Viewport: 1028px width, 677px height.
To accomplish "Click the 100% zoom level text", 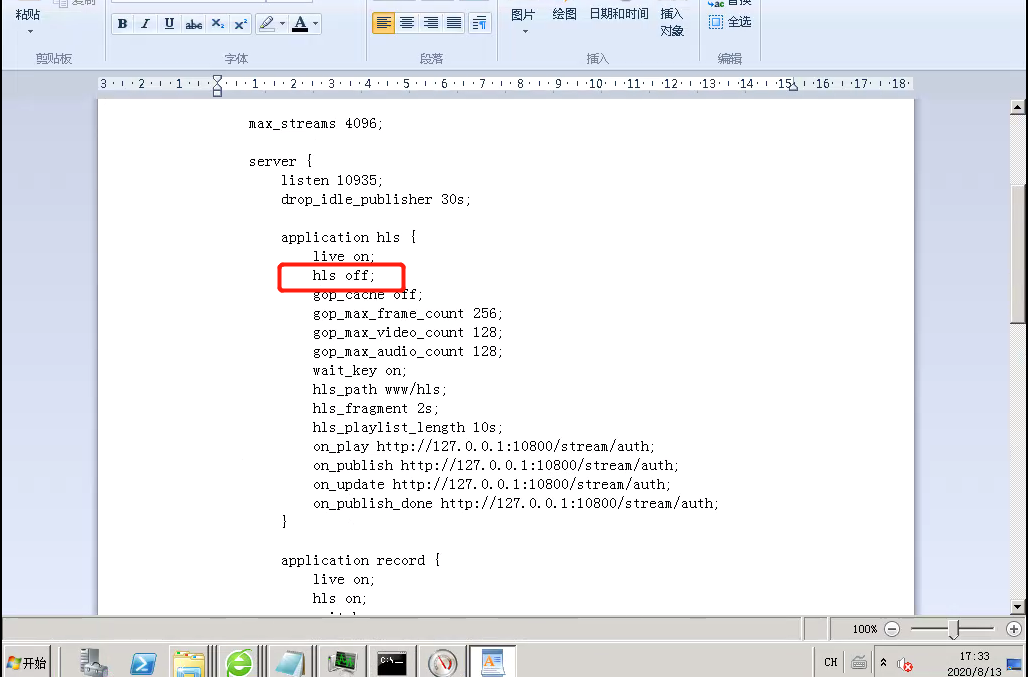I will (x=864, y=629).
